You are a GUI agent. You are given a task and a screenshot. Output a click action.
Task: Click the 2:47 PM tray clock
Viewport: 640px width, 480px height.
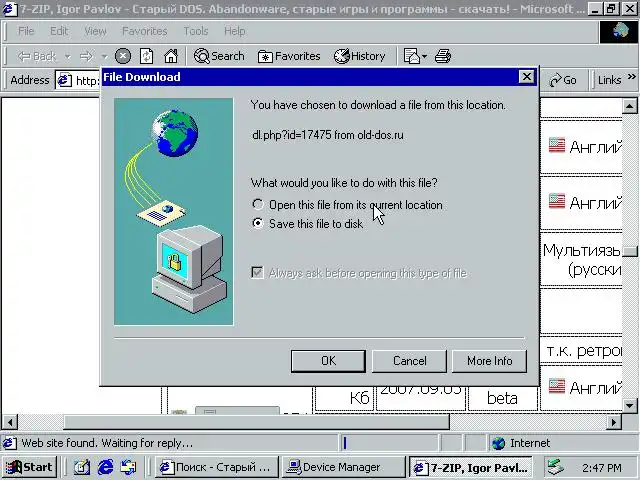tap(602, 468)
